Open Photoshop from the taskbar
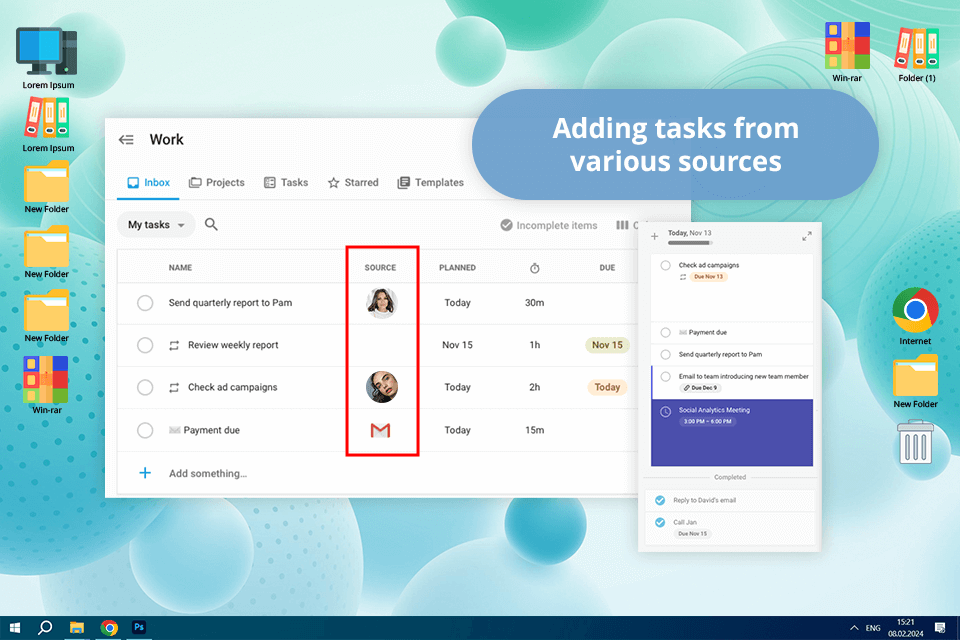The image size is (960, 640). (x=139, y=628)
